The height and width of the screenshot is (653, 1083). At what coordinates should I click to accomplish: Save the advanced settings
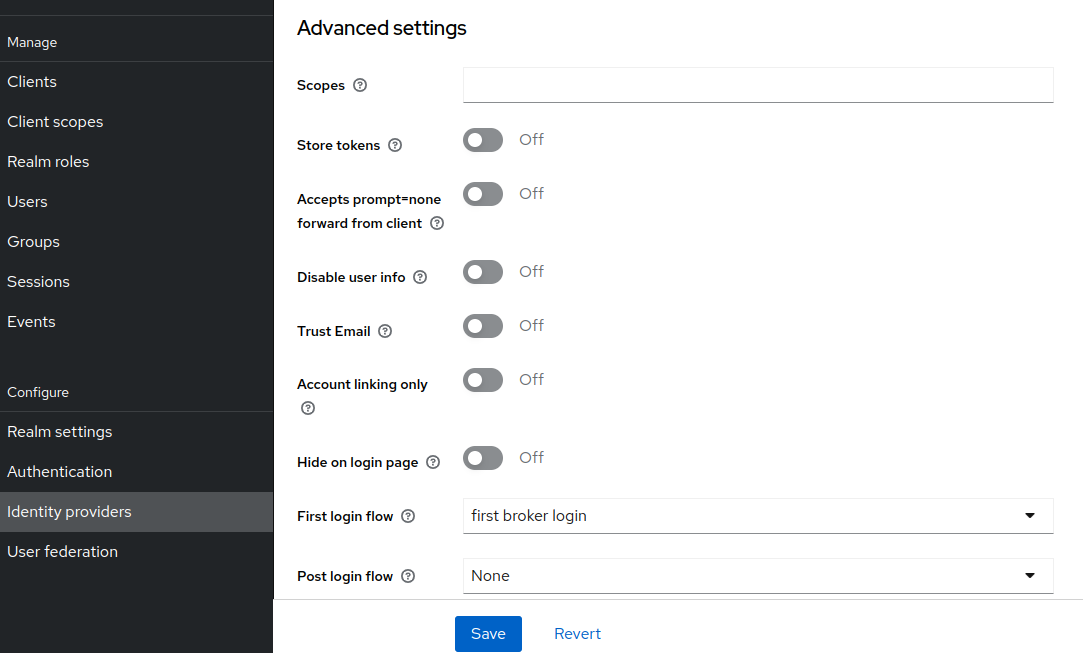488,633
